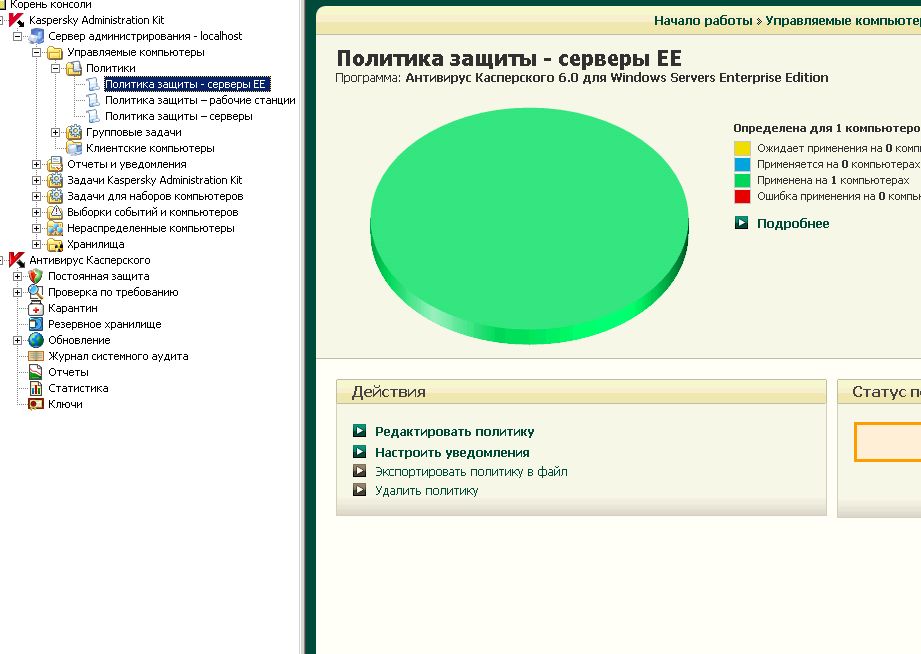Image resolution: width=921 pixels, height=654 pixels.
Task: Click the Проверка по требованию magnifier icon
Action: (x=36, y=292)
